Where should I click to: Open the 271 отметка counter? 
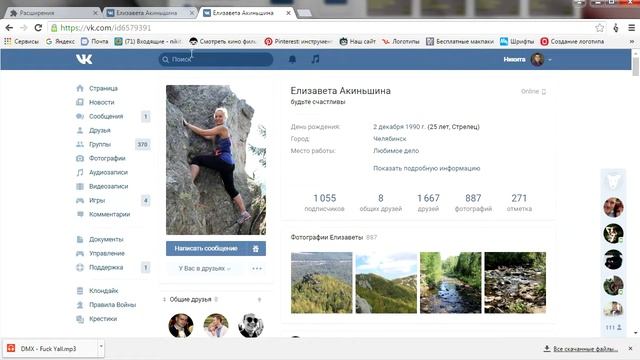pyautogui.click(x=519, y=202)
